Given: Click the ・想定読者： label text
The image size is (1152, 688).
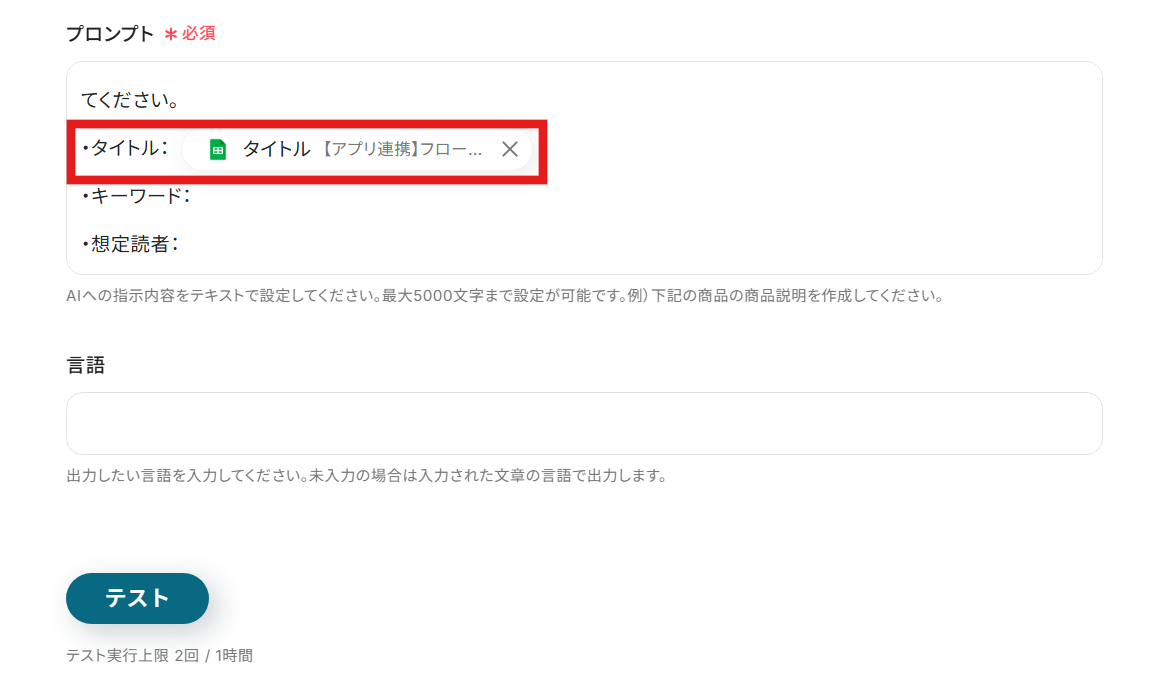Looking at the screenshot, I should (130, 244).
